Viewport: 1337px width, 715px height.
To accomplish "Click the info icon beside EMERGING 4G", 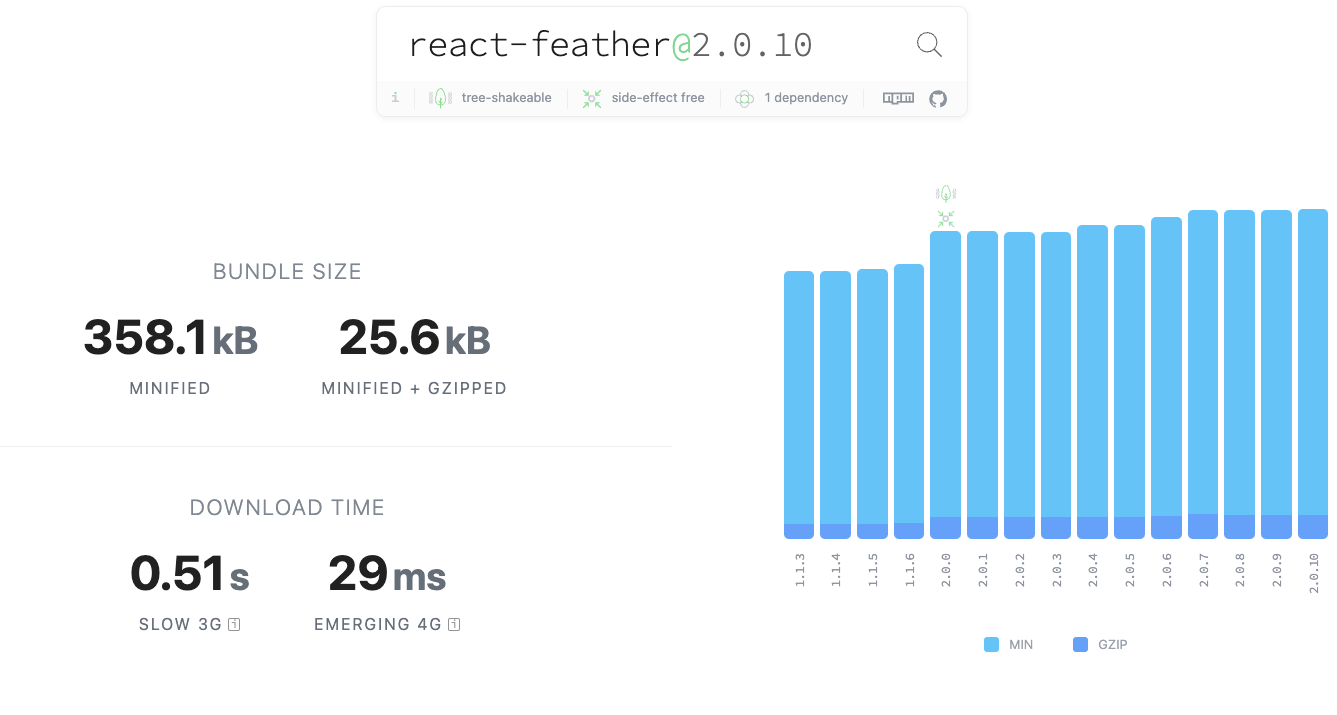I will click(454, 625).
